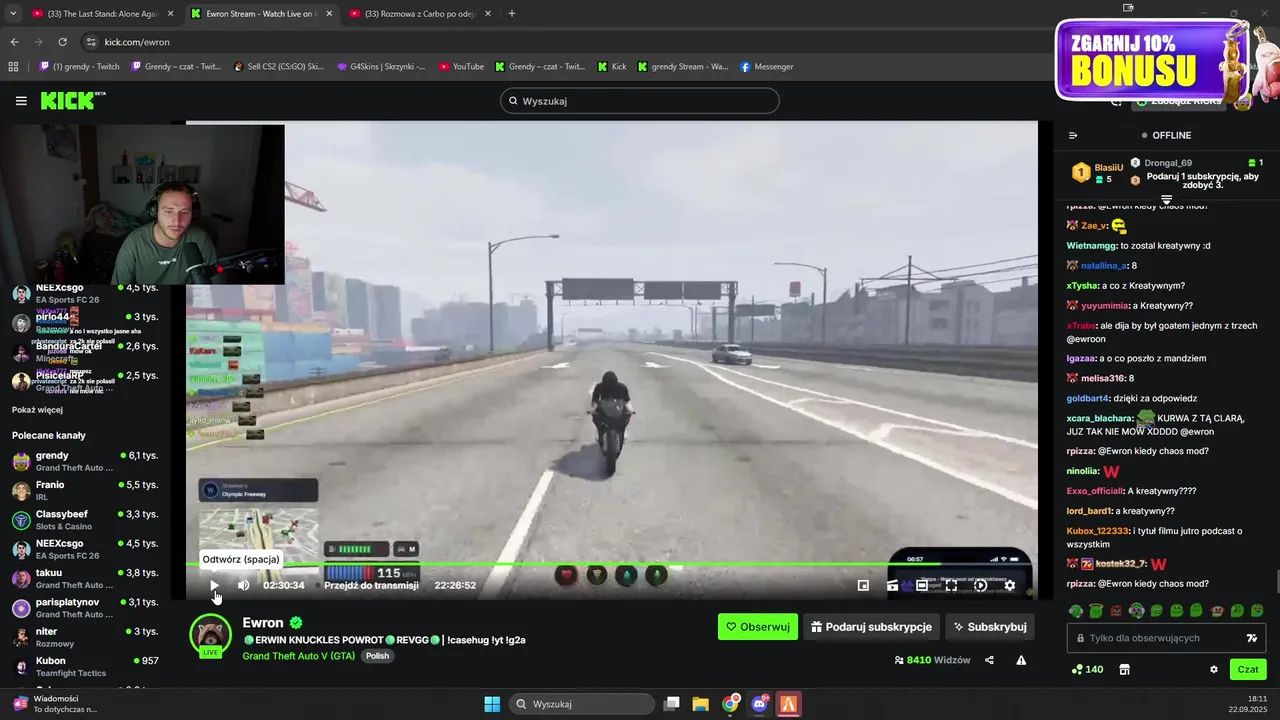Screen dimensions: 1280x720
Task: Click the Subskrybuj button
Action: click(x=990, y=627)
